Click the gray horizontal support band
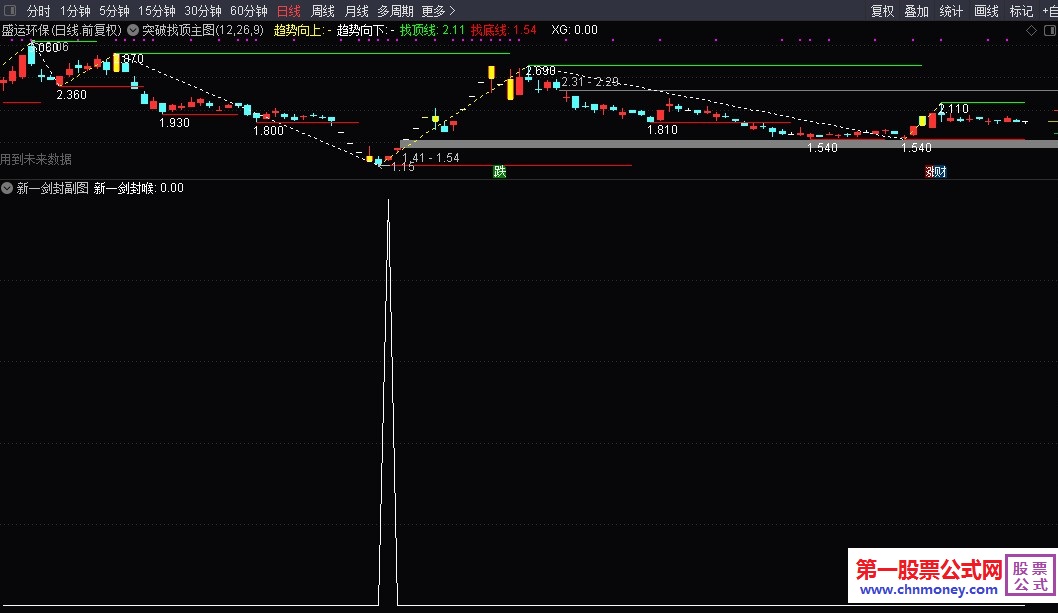Viewport: 1058px width, 613px height. click(x=729, y=144)
